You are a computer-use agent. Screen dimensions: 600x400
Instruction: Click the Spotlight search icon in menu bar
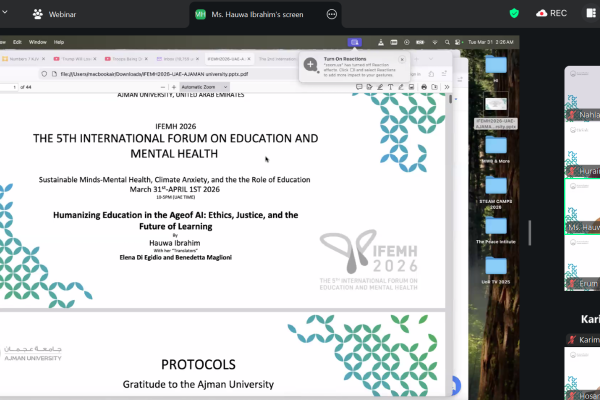pyautogui.click(x=447, y=42)
